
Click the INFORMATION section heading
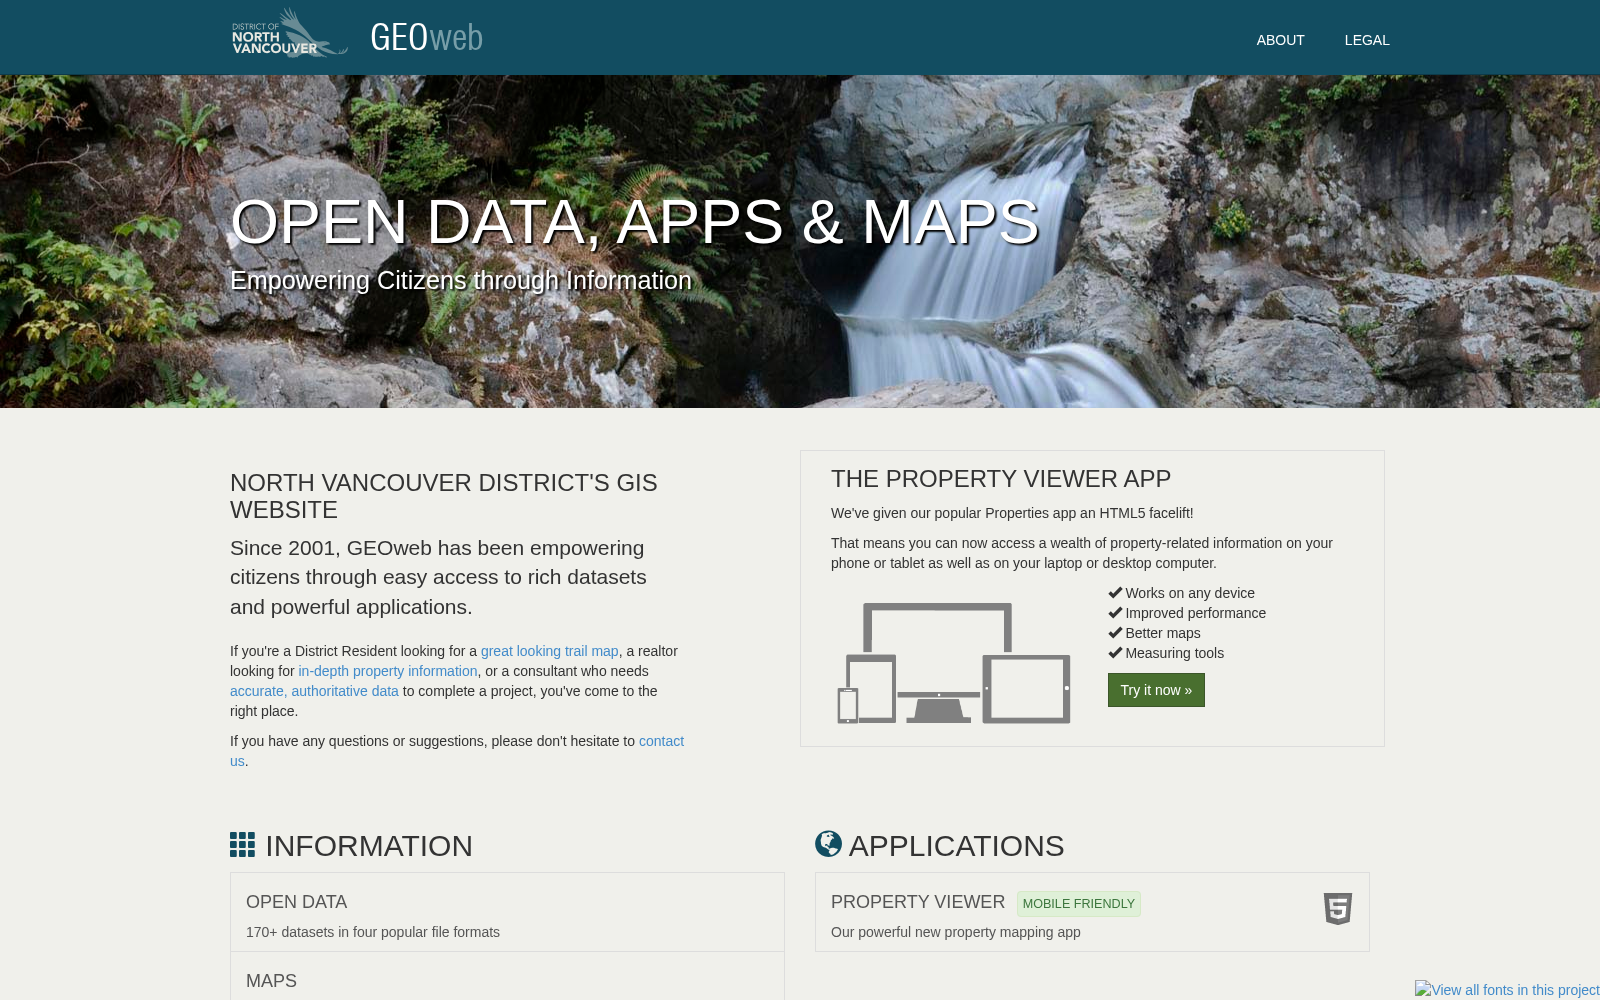369,846
